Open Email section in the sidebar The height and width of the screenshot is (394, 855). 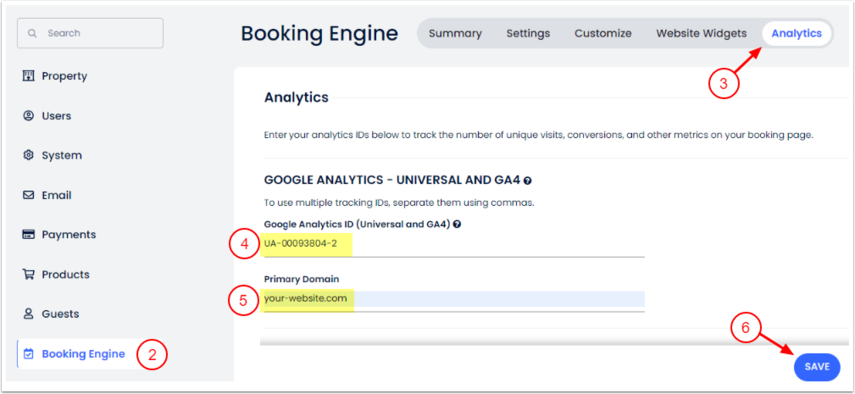point(57,195)
